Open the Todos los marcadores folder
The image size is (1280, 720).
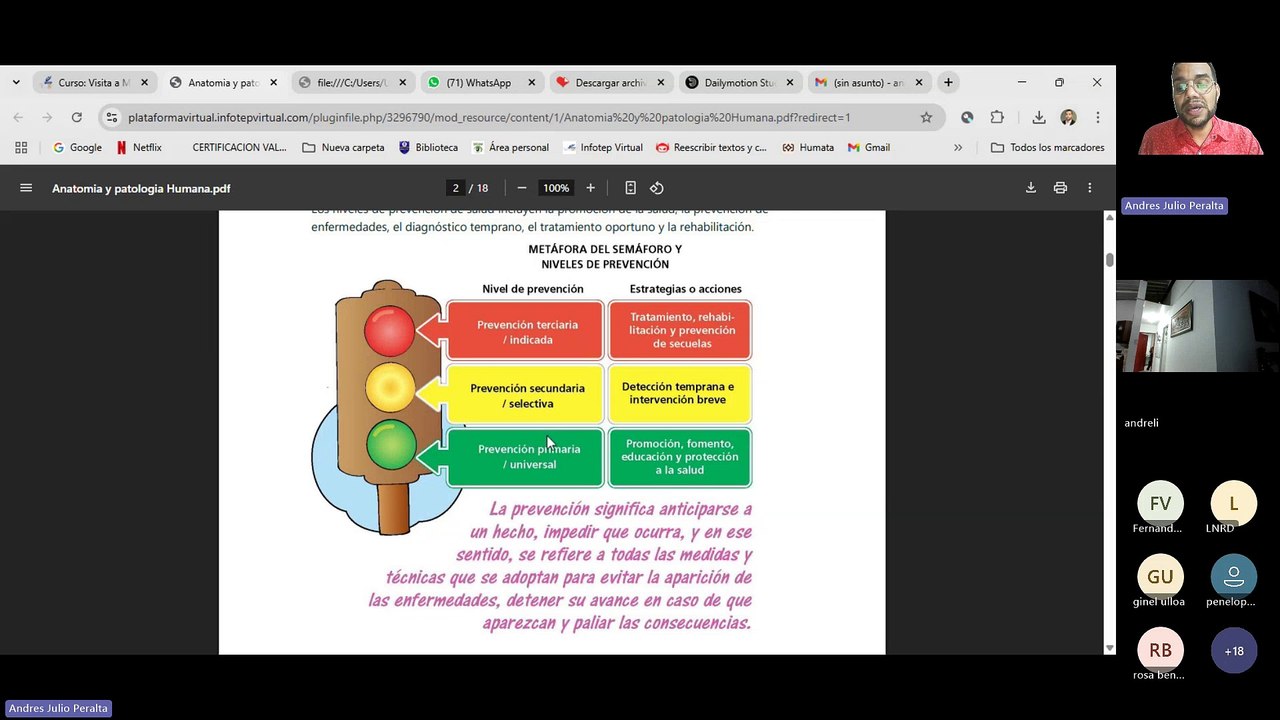point(1047,147)
